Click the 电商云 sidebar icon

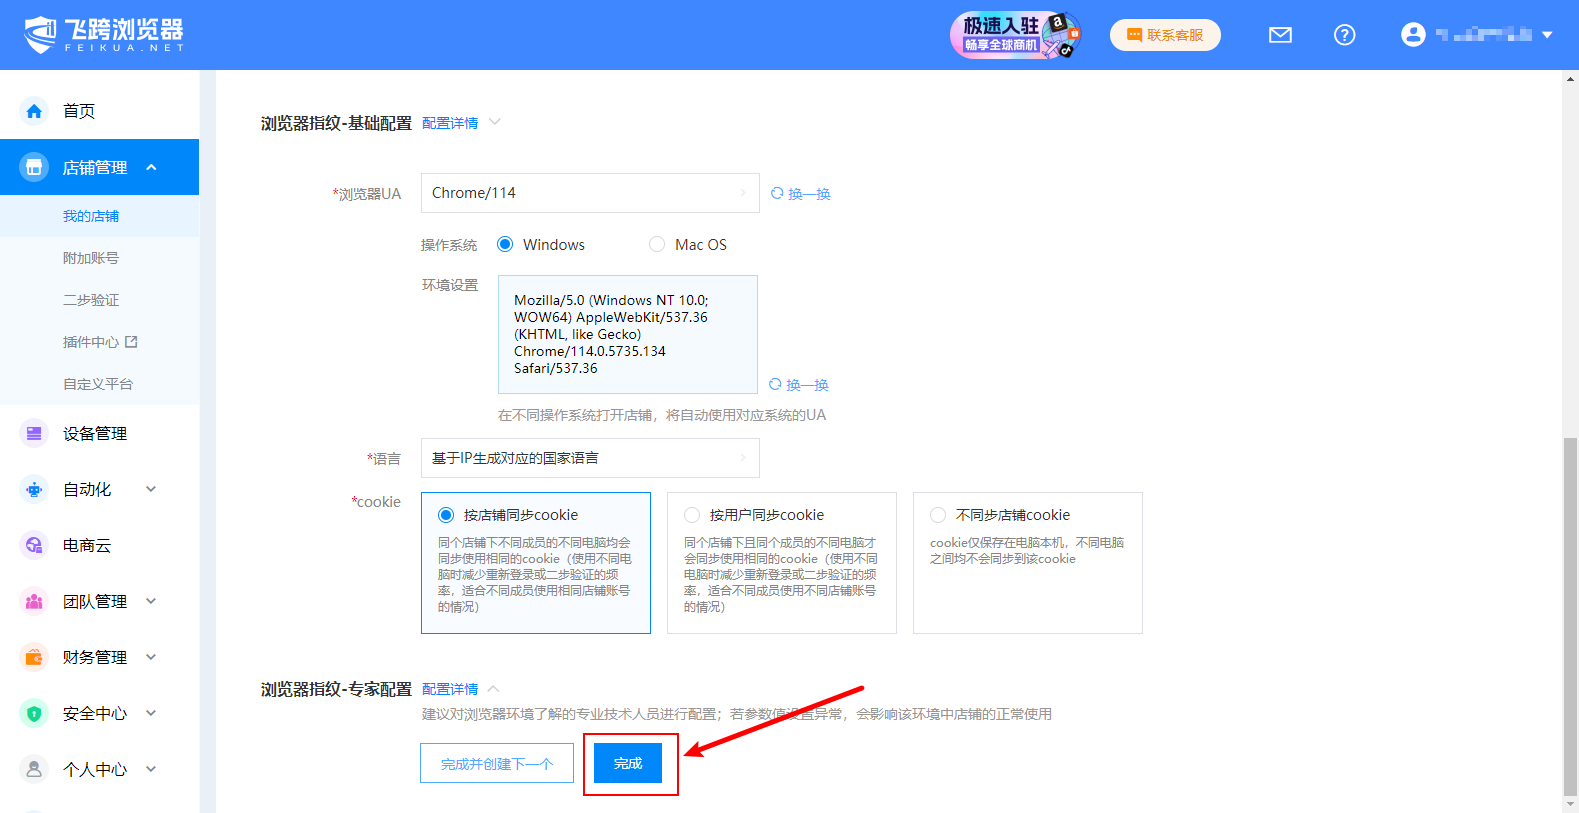click(x=34, y=545)
